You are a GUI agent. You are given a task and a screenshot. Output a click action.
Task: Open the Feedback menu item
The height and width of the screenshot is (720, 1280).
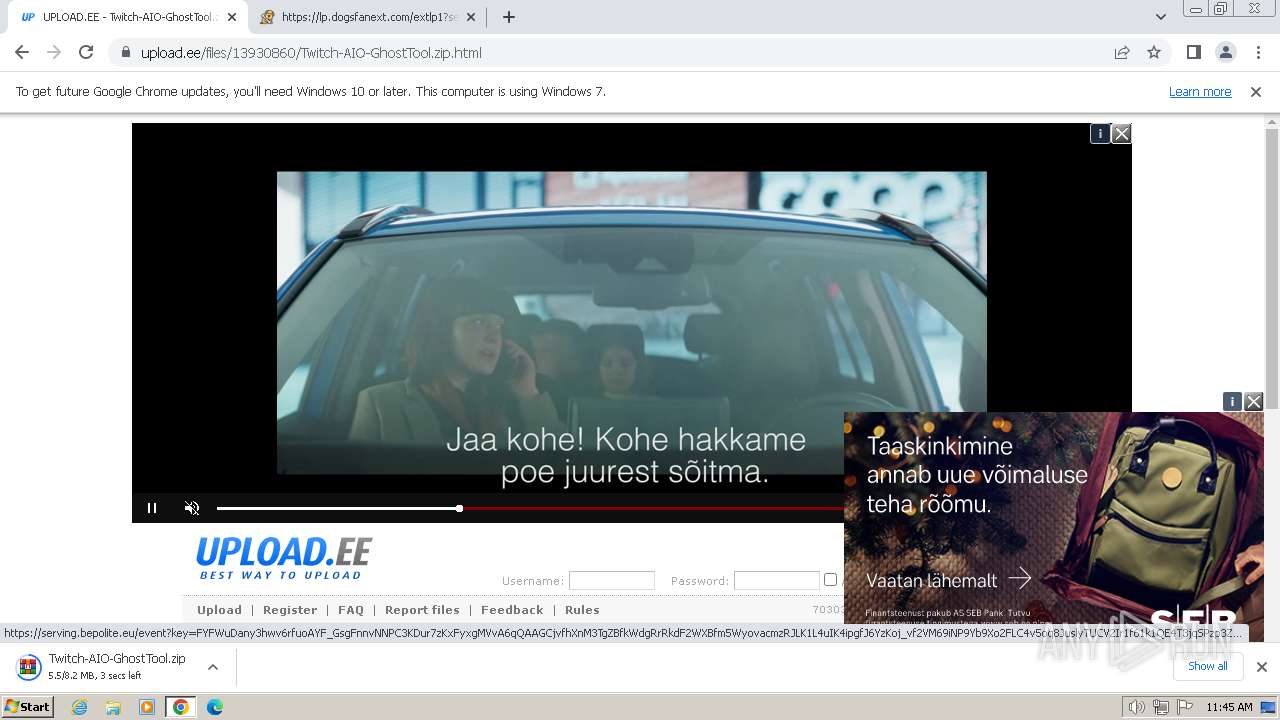(x=512, y=610)
